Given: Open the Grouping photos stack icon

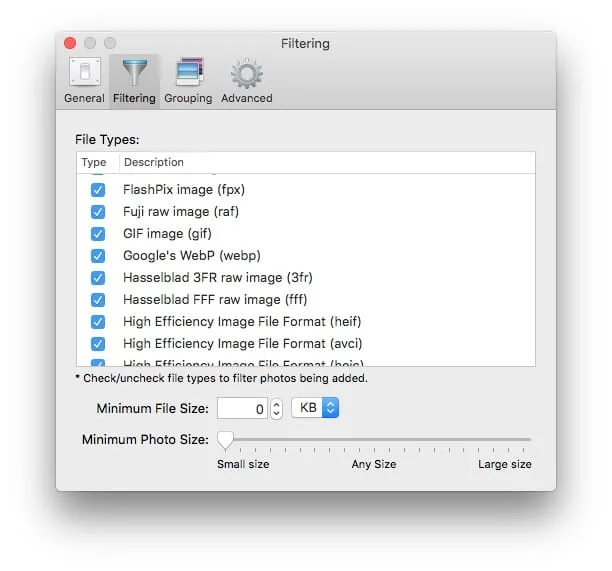Looking at the screenshot, I should point(189,71).
